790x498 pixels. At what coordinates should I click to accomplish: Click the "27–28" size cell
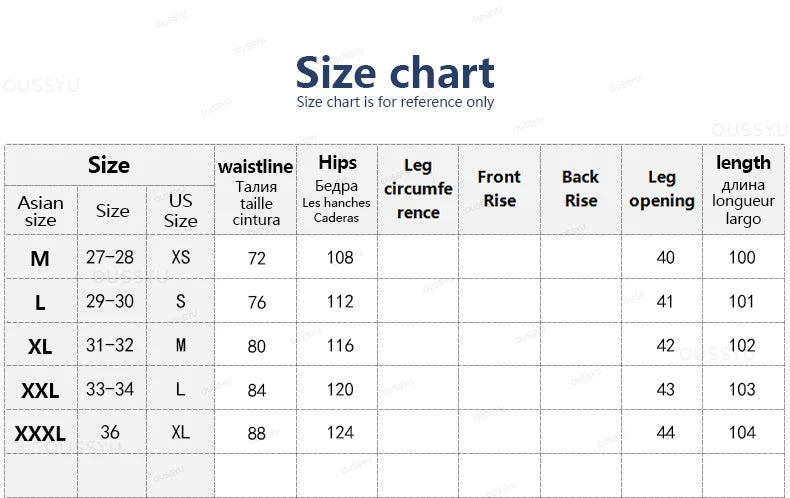(110, 258)
